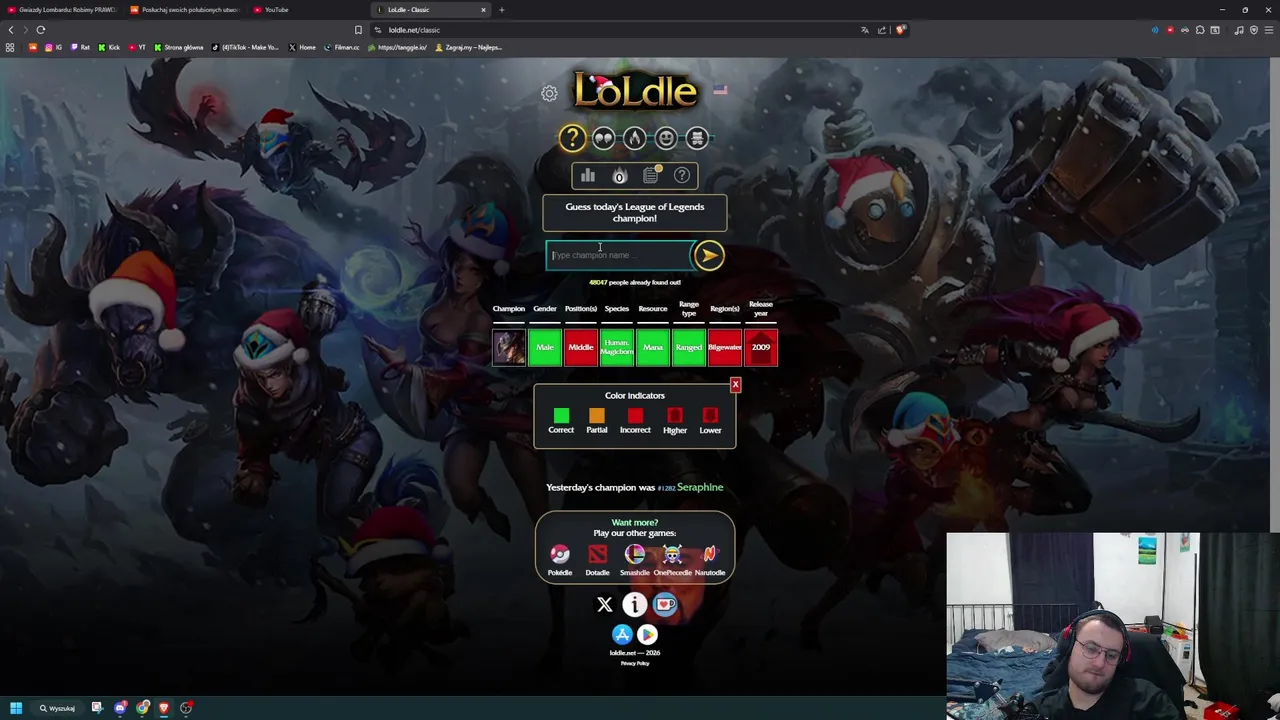Open IG bookmark

pyautogui.click(x=53, y=47)
